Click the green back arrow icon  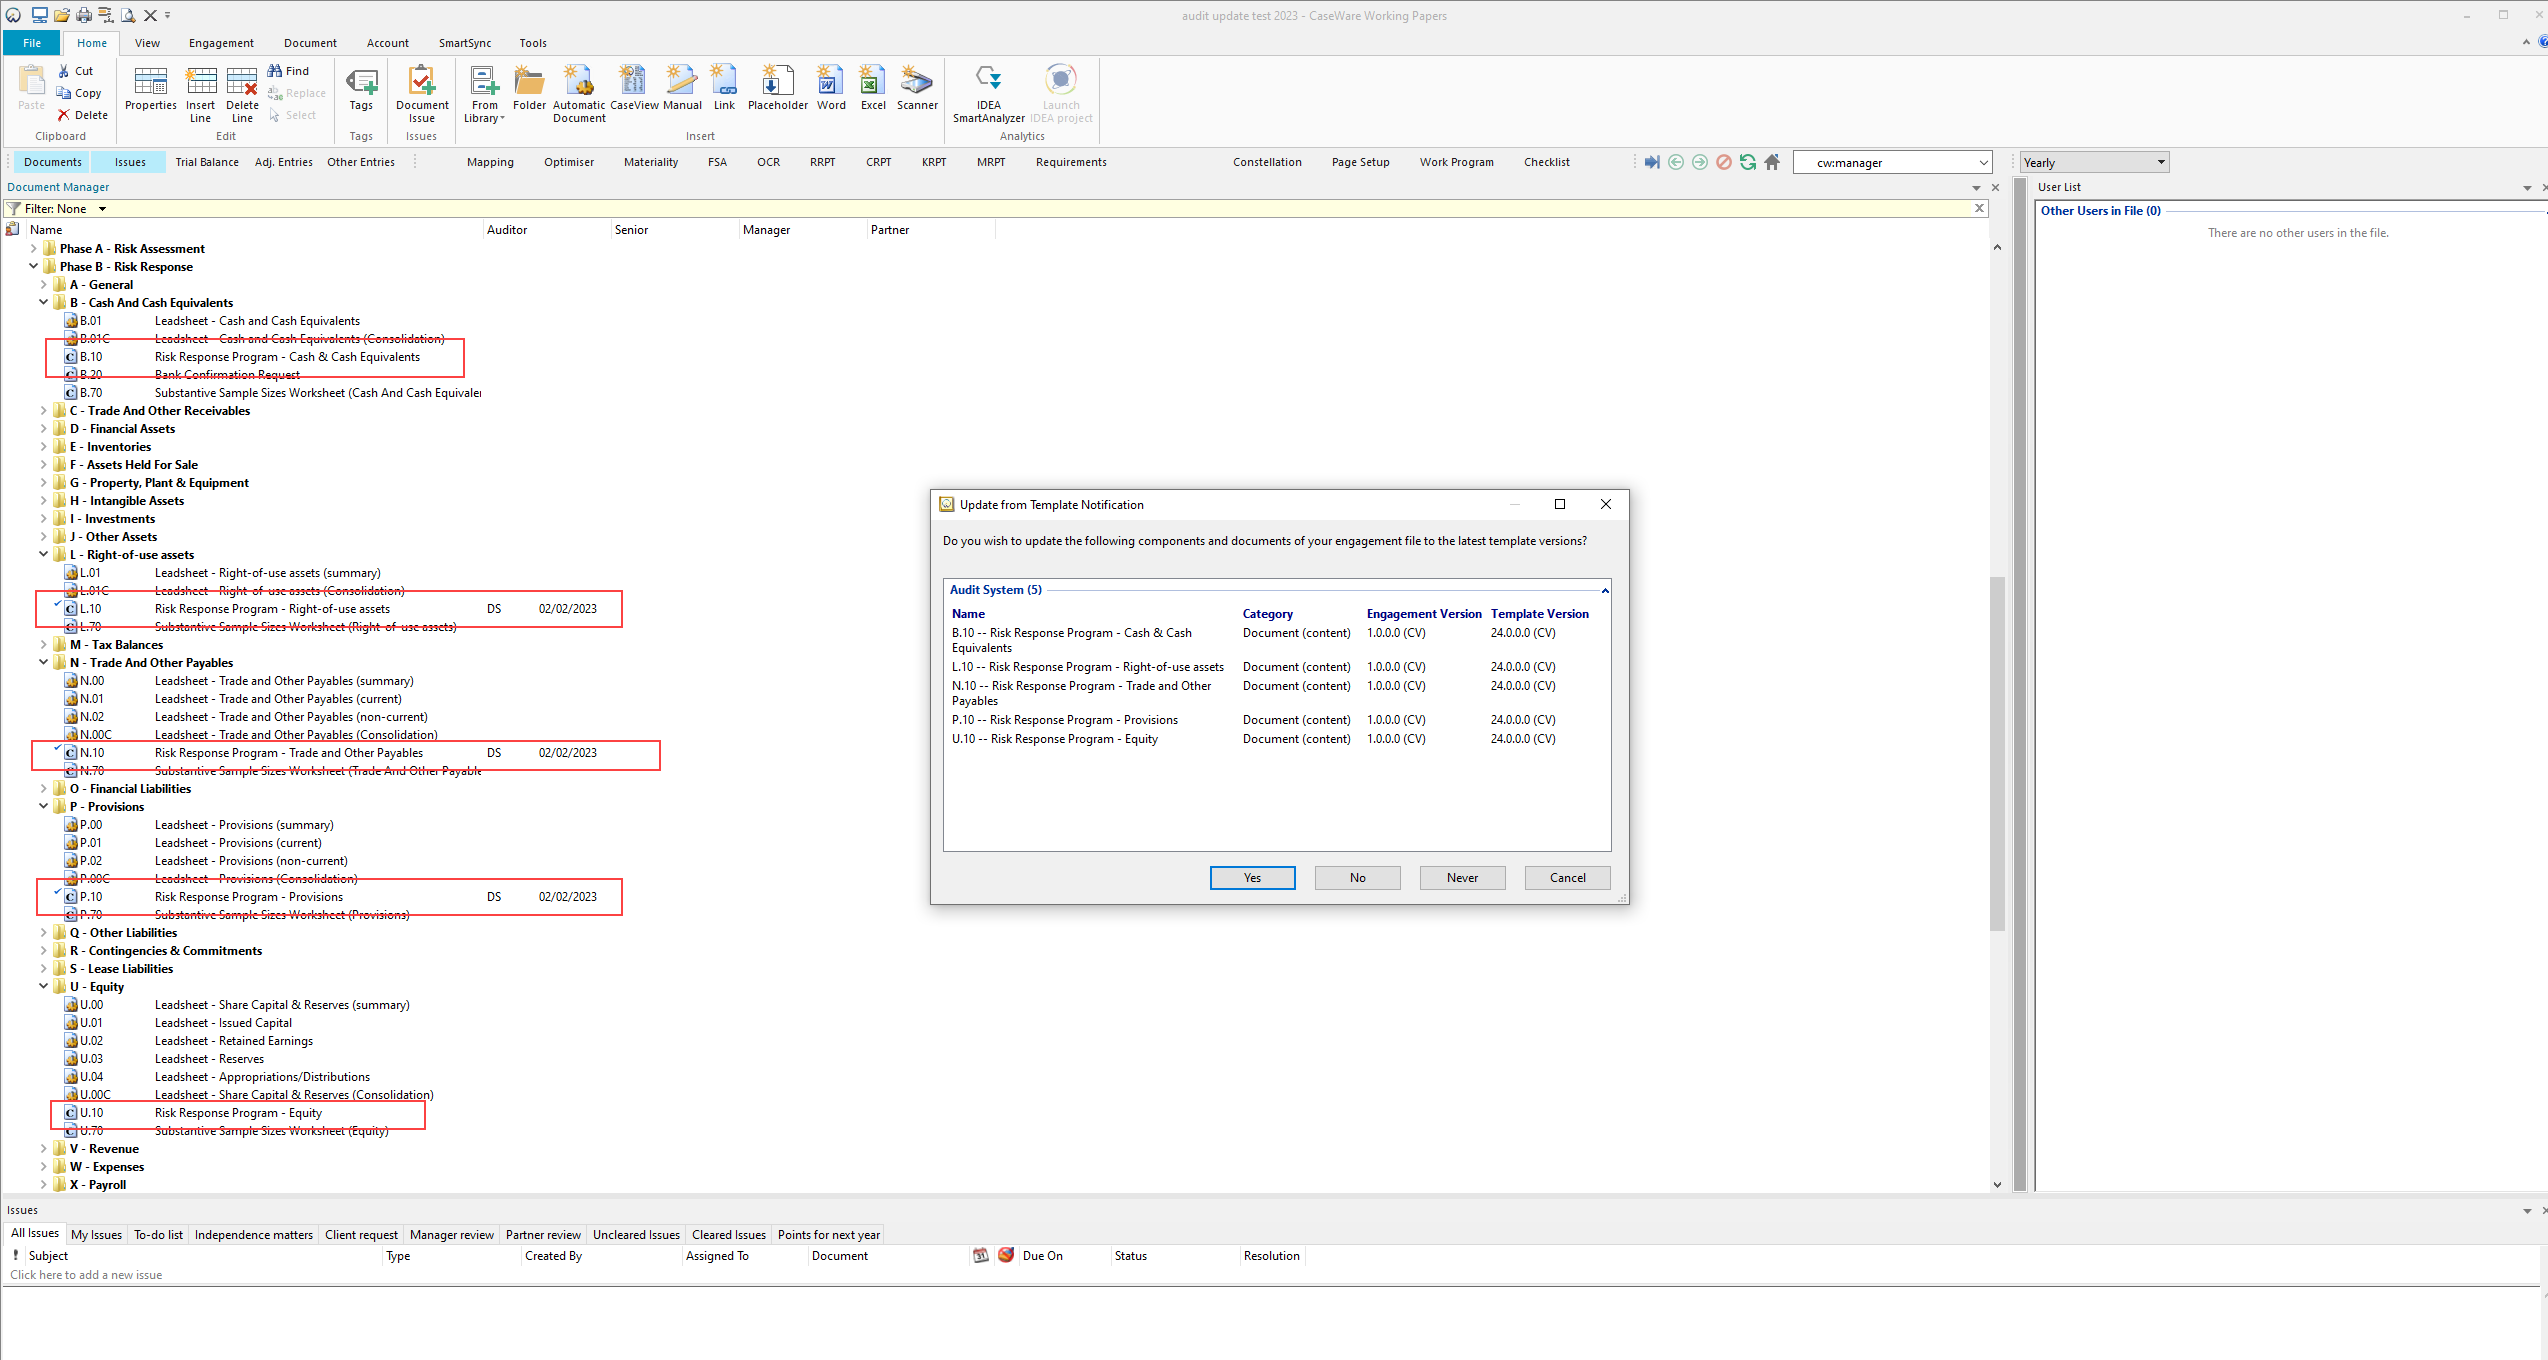1676,162
